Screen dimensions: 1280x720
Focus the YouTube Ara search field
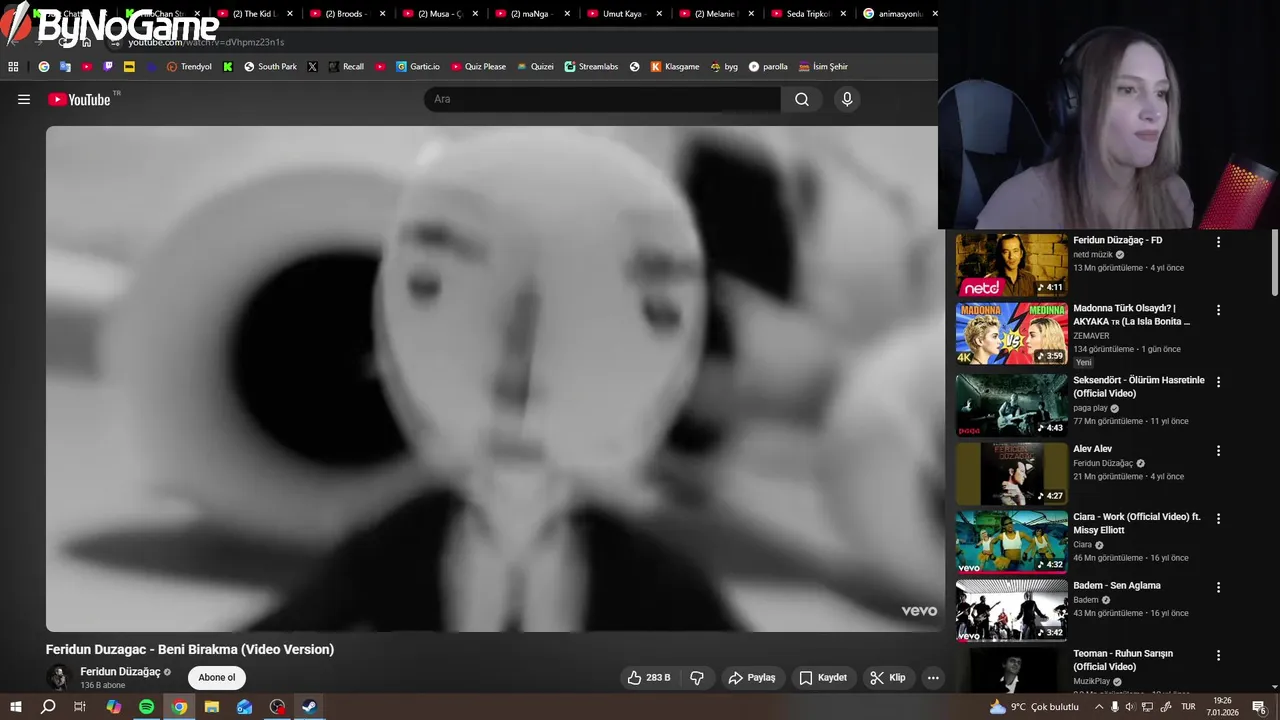602,99
